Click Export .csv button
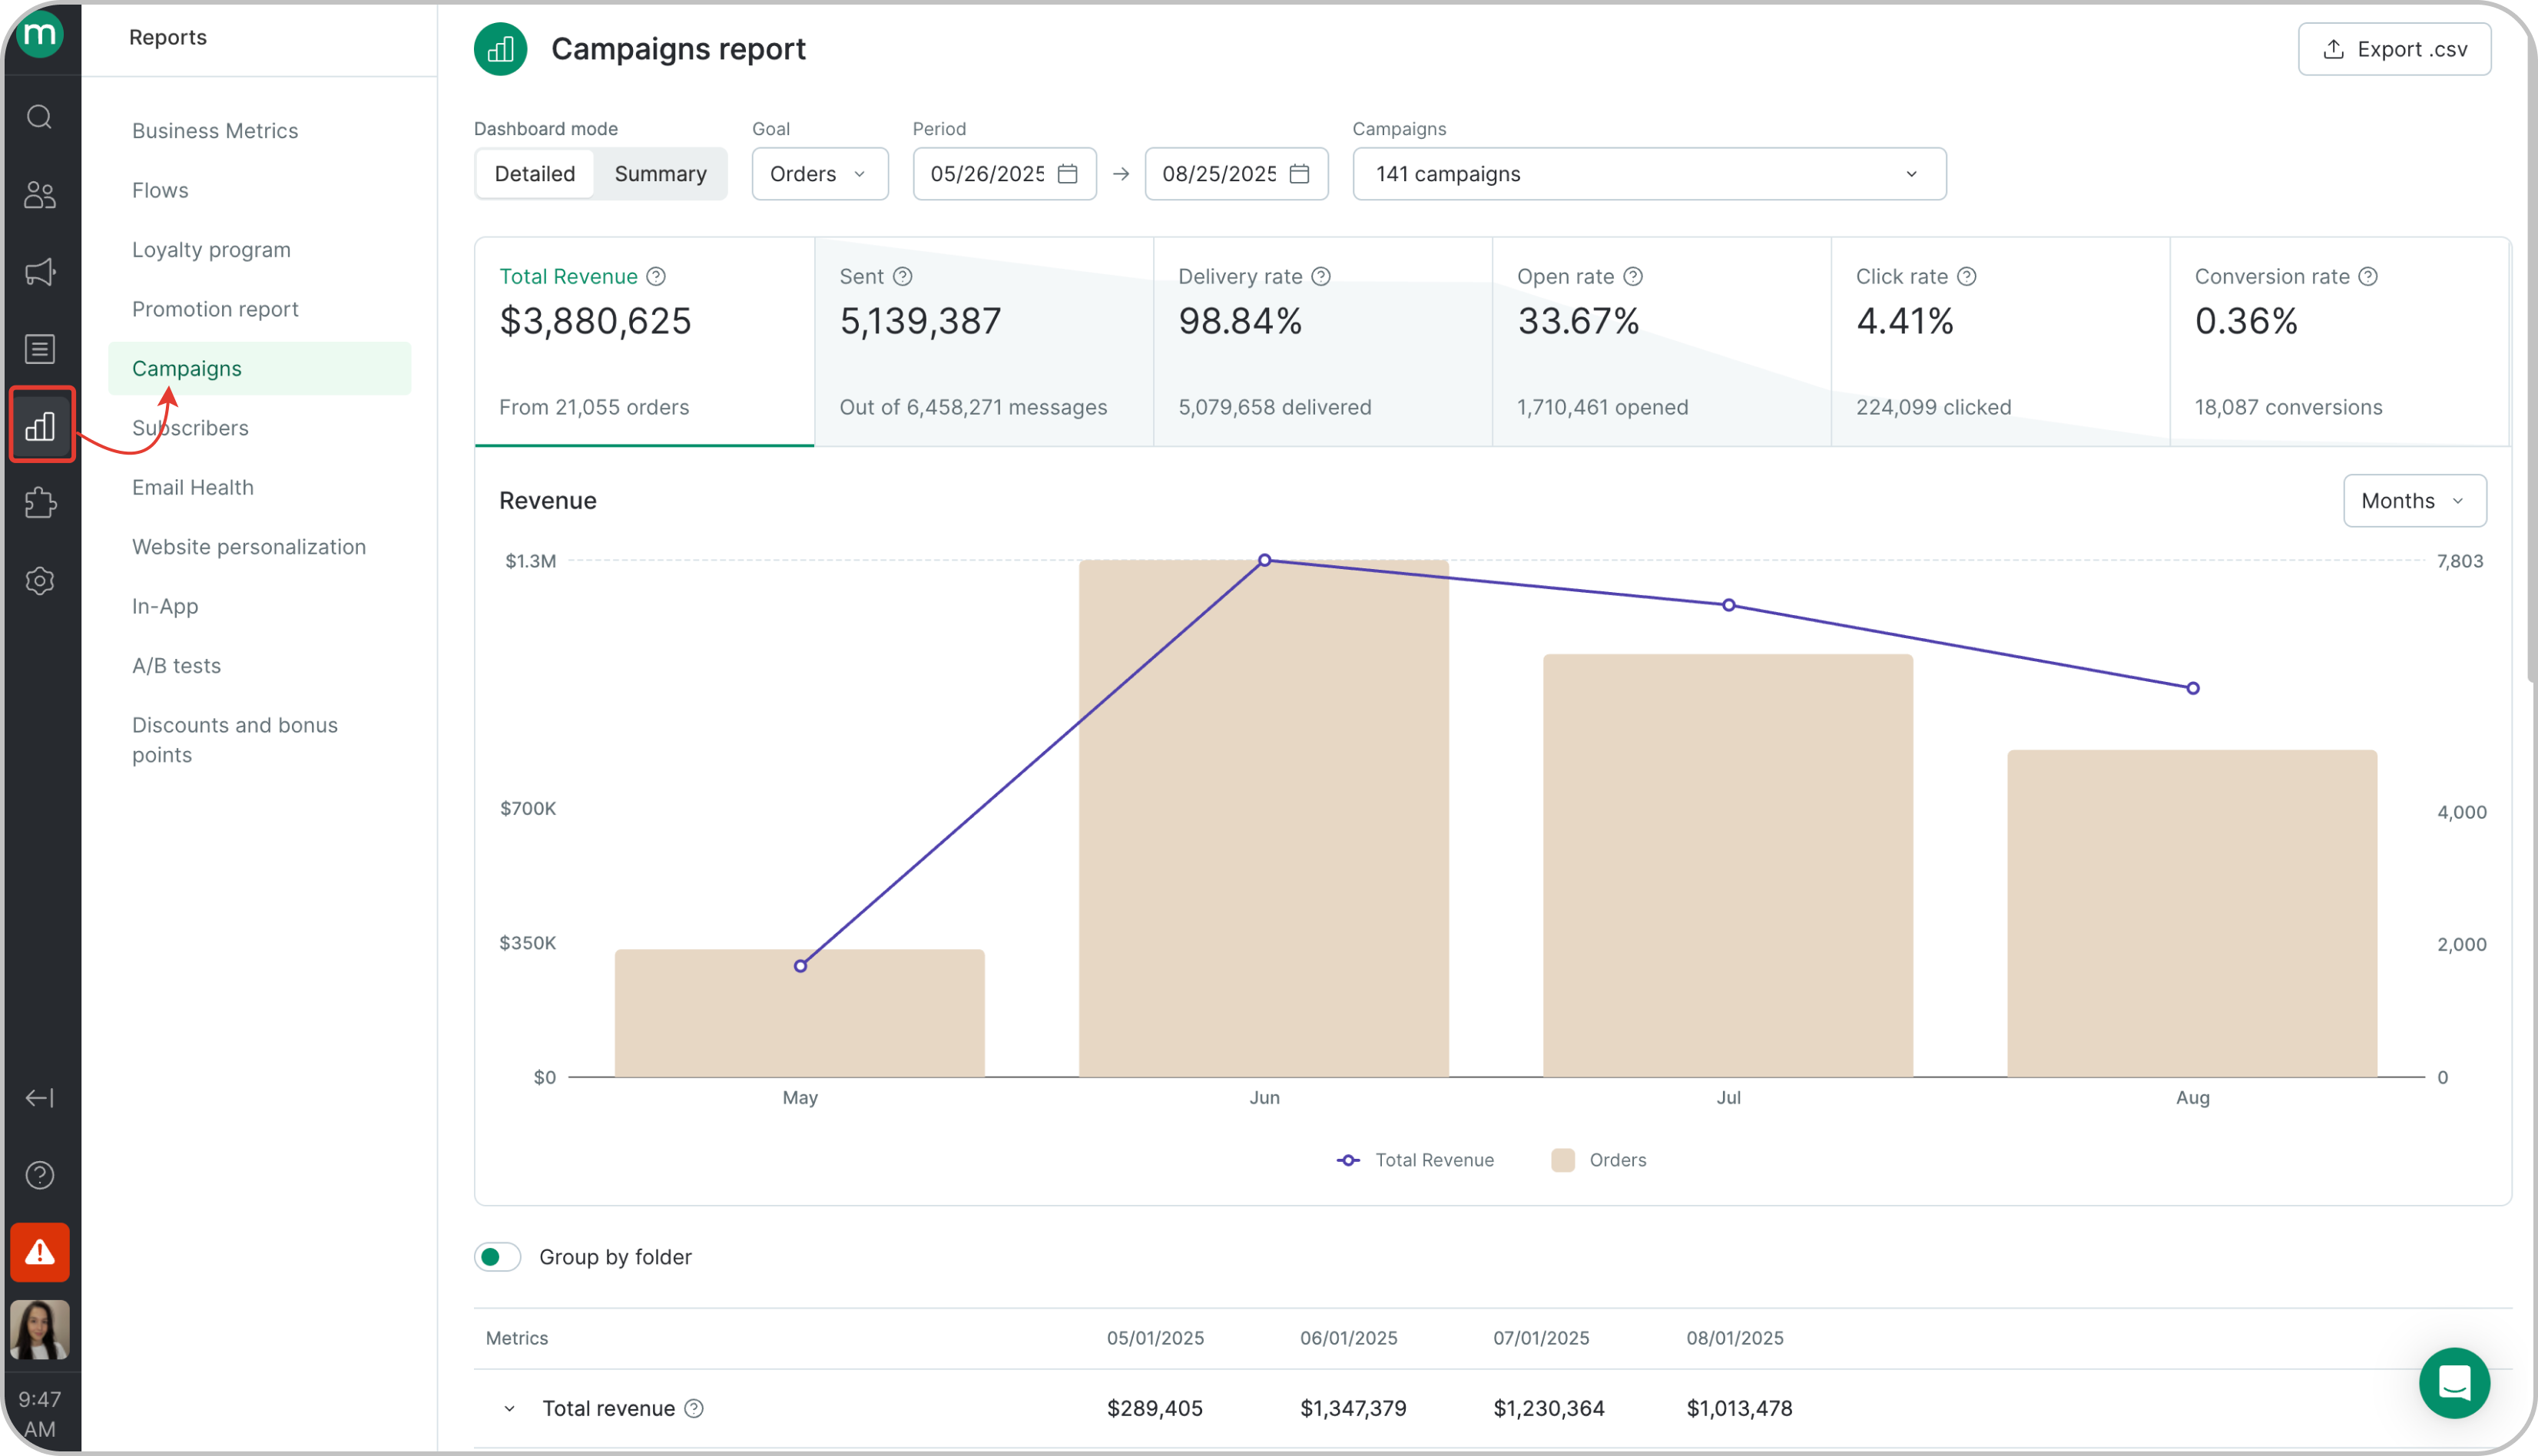2538x1456 pixels. [2394, 49]
